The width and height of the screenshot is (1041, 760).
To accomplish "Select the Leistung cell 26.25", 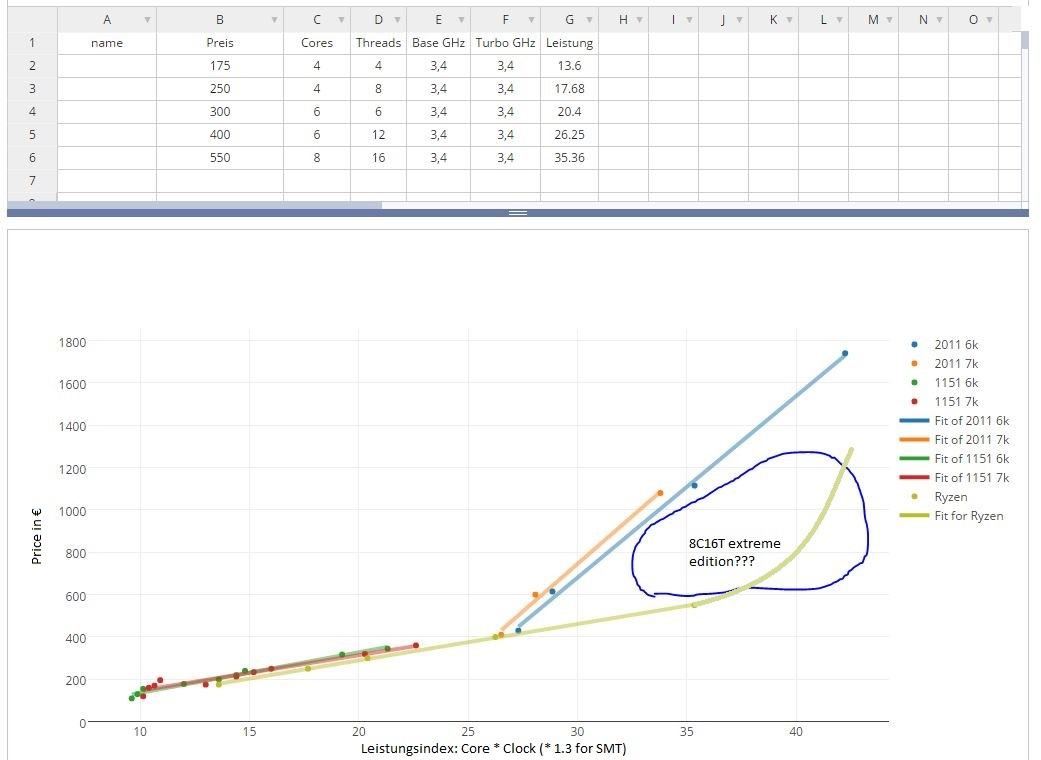I will [570, 135].
